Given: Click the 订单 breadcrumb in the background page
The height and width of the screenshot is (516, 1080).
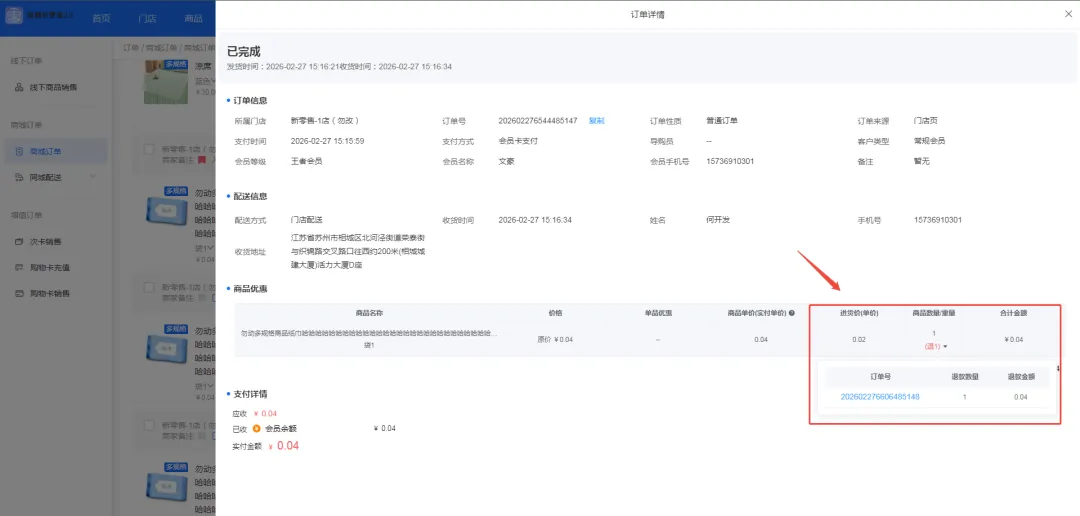Looking at the screenshot, I should click(x=131, y=48).
